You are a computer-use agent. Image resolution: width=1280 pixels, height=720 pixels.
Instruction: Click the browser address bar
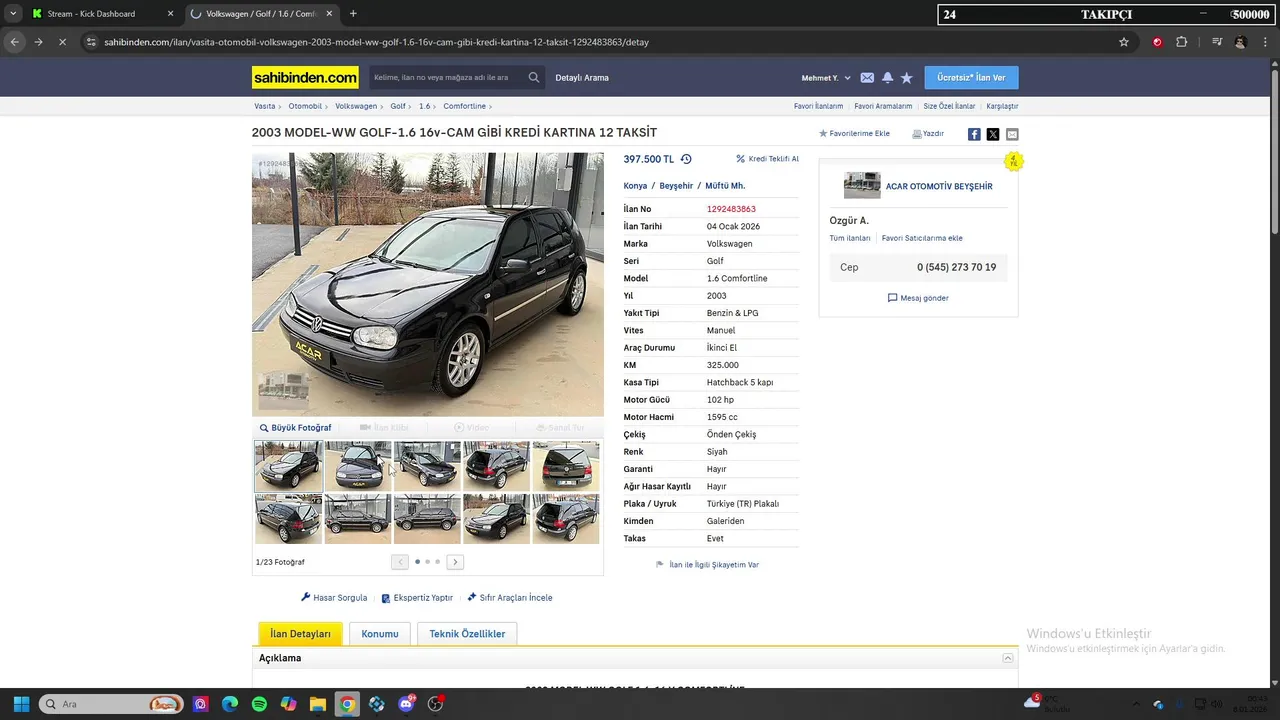pyautogui.click(x=600, y=42)
